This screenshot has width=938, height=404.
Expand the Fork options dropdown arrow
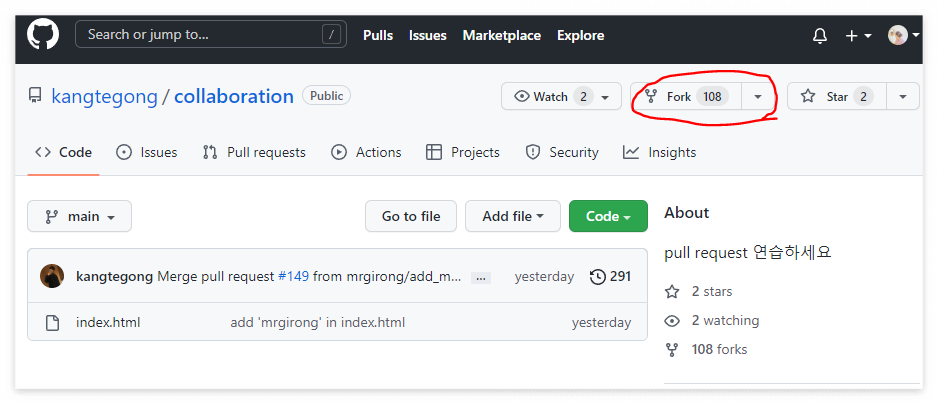[757, 96]
